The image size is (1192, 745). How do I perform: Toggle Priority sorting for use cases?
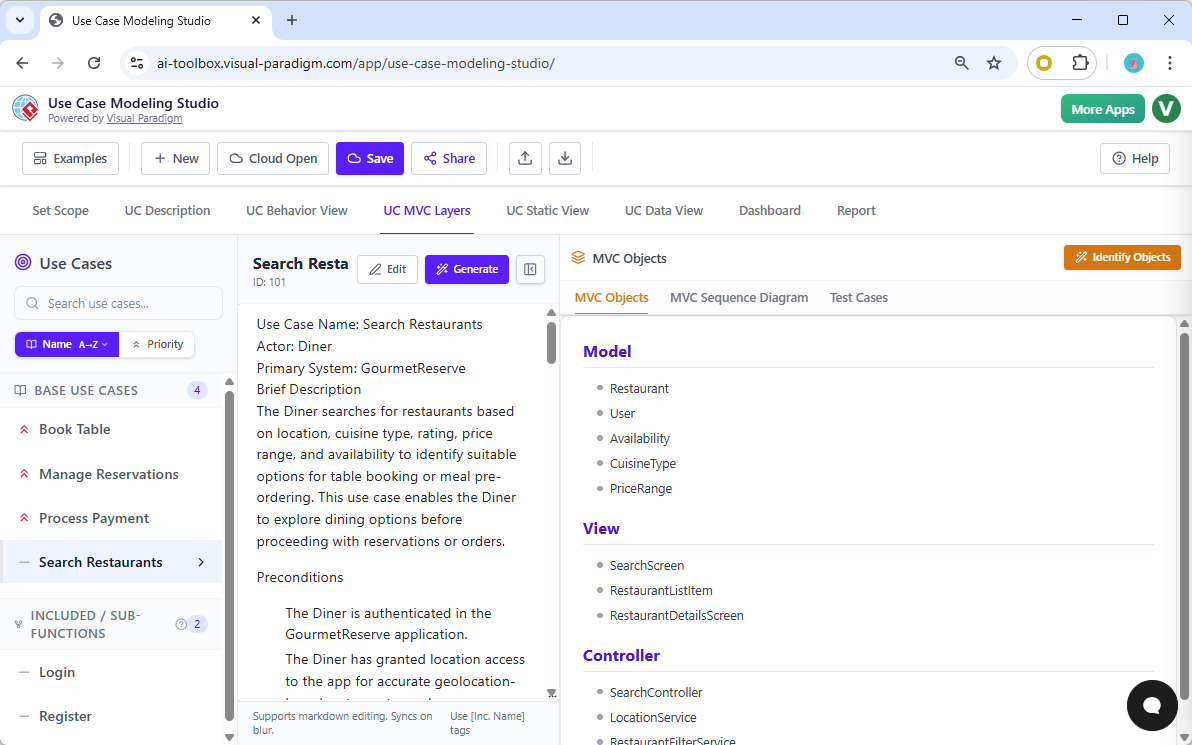(157, 344)
